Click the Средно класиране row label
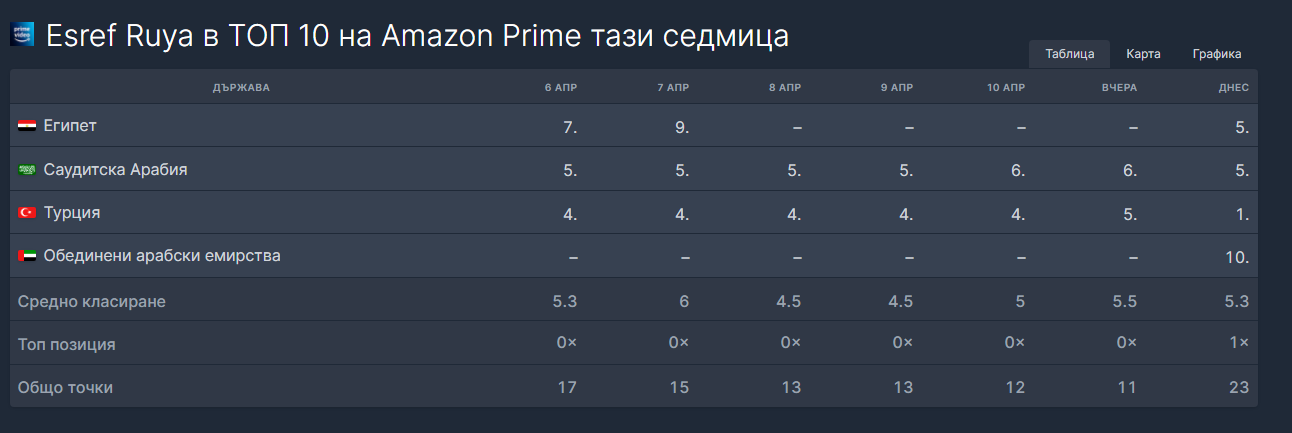 click(x=92, y=301)
